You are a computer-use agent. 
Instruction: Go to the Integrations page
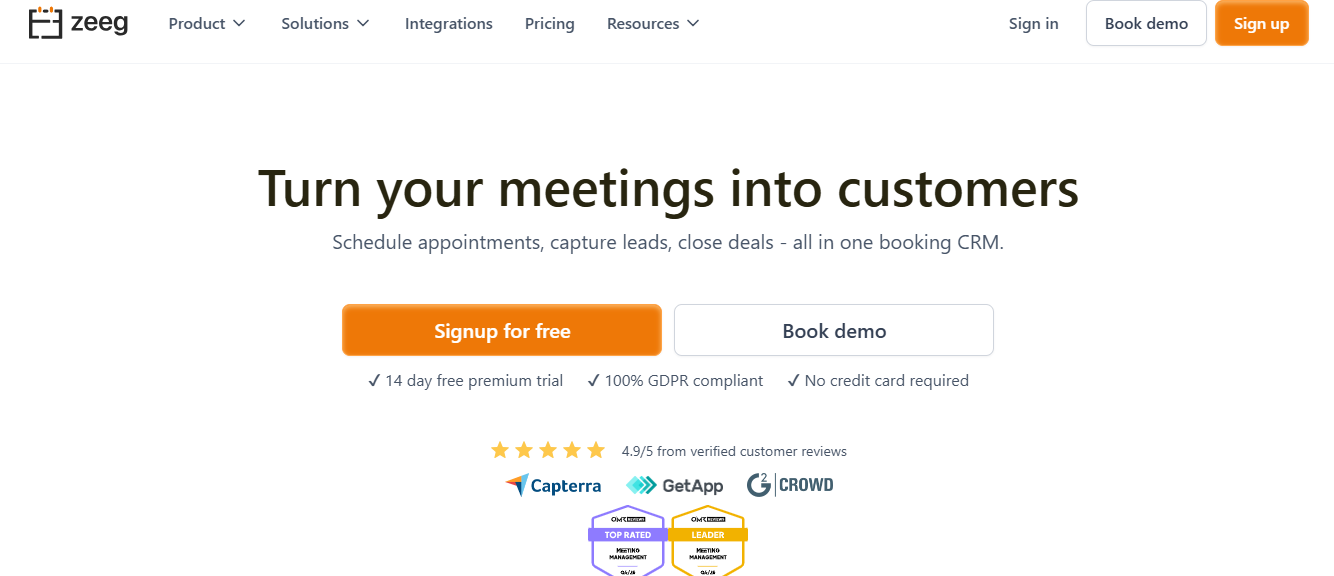[x=448, y=23]
